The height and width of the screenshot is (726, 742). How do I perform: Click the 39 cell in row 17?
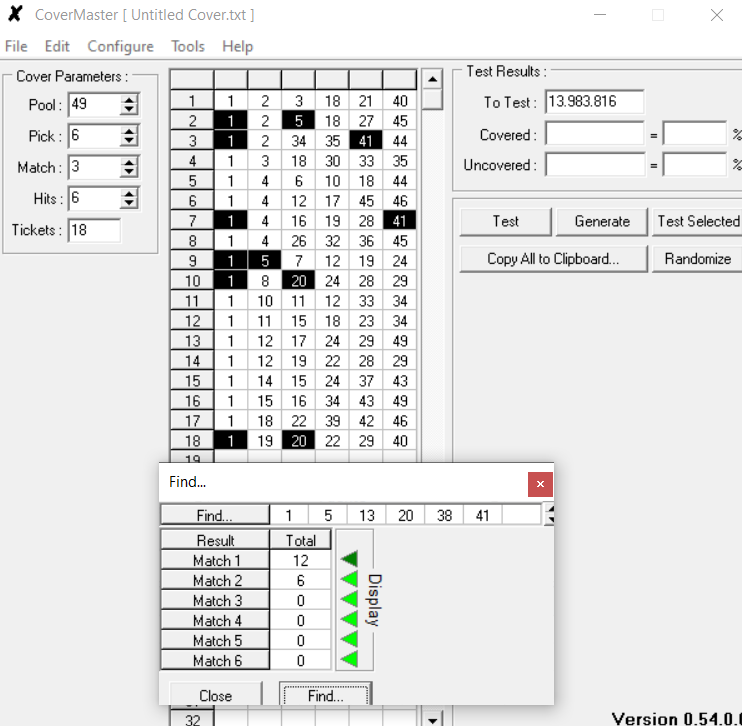tap(332, 421)
